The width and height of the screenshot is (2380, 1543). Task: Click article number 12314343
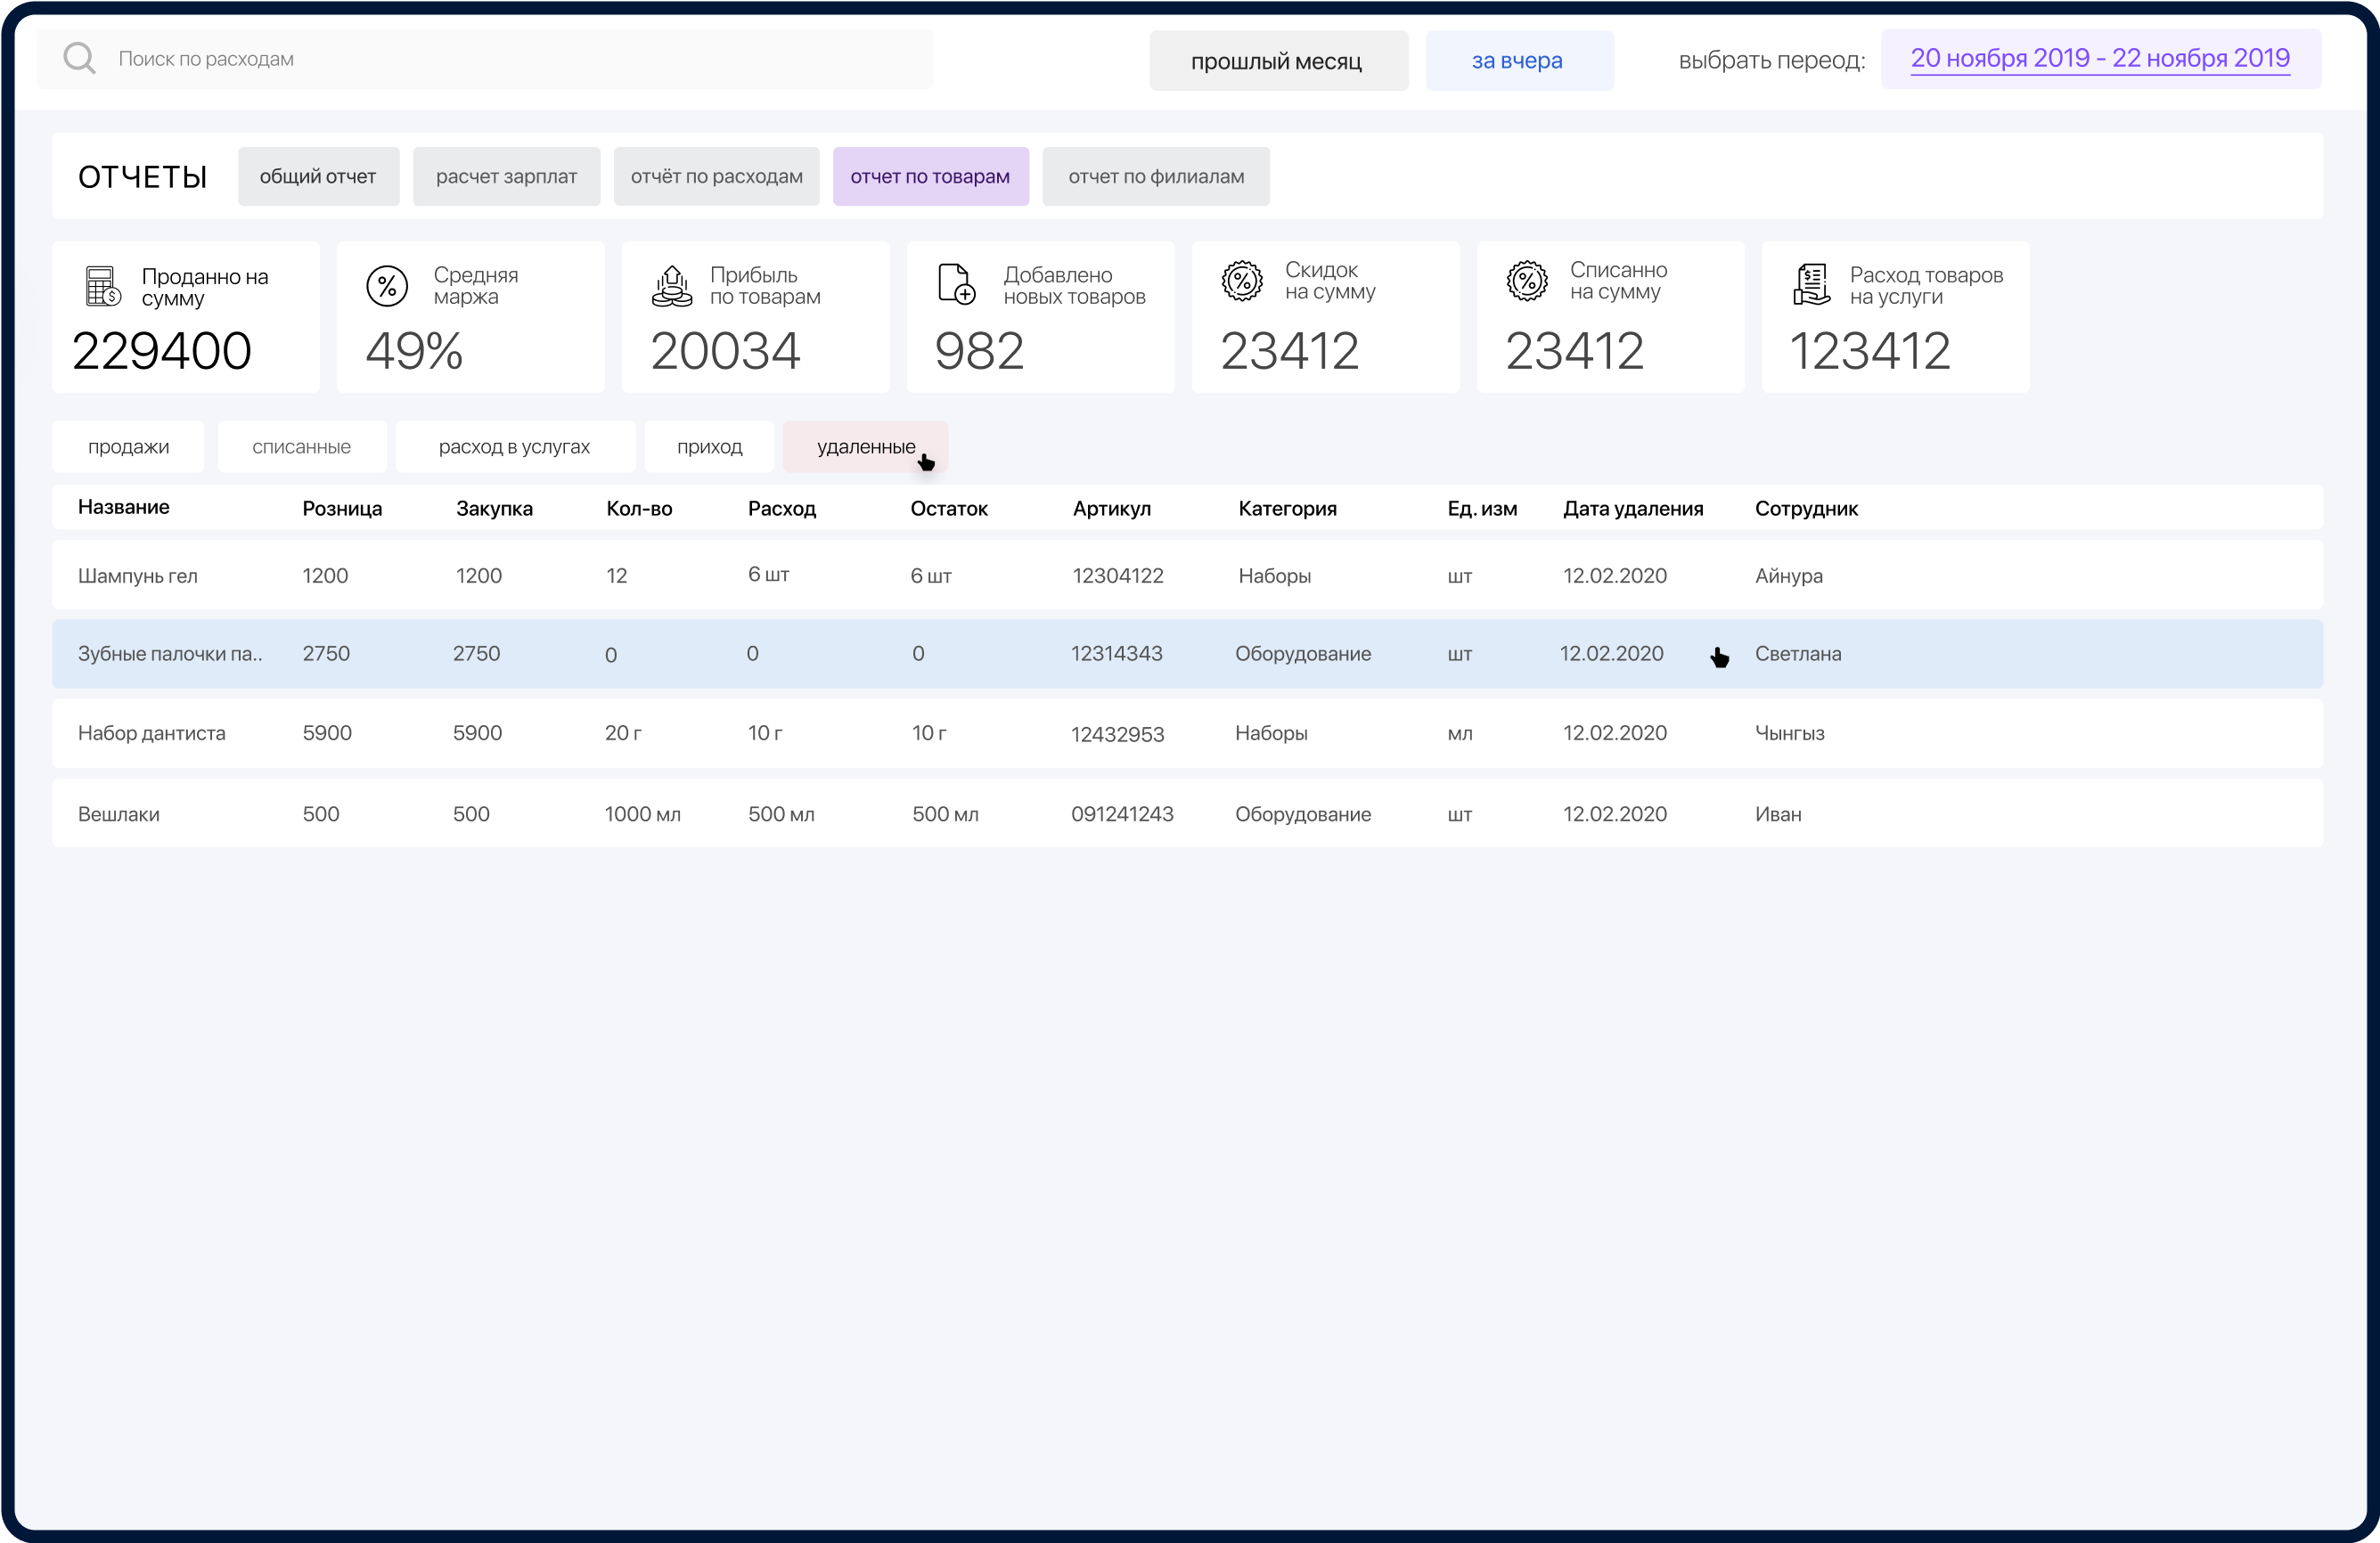(x=1117, y=654)
